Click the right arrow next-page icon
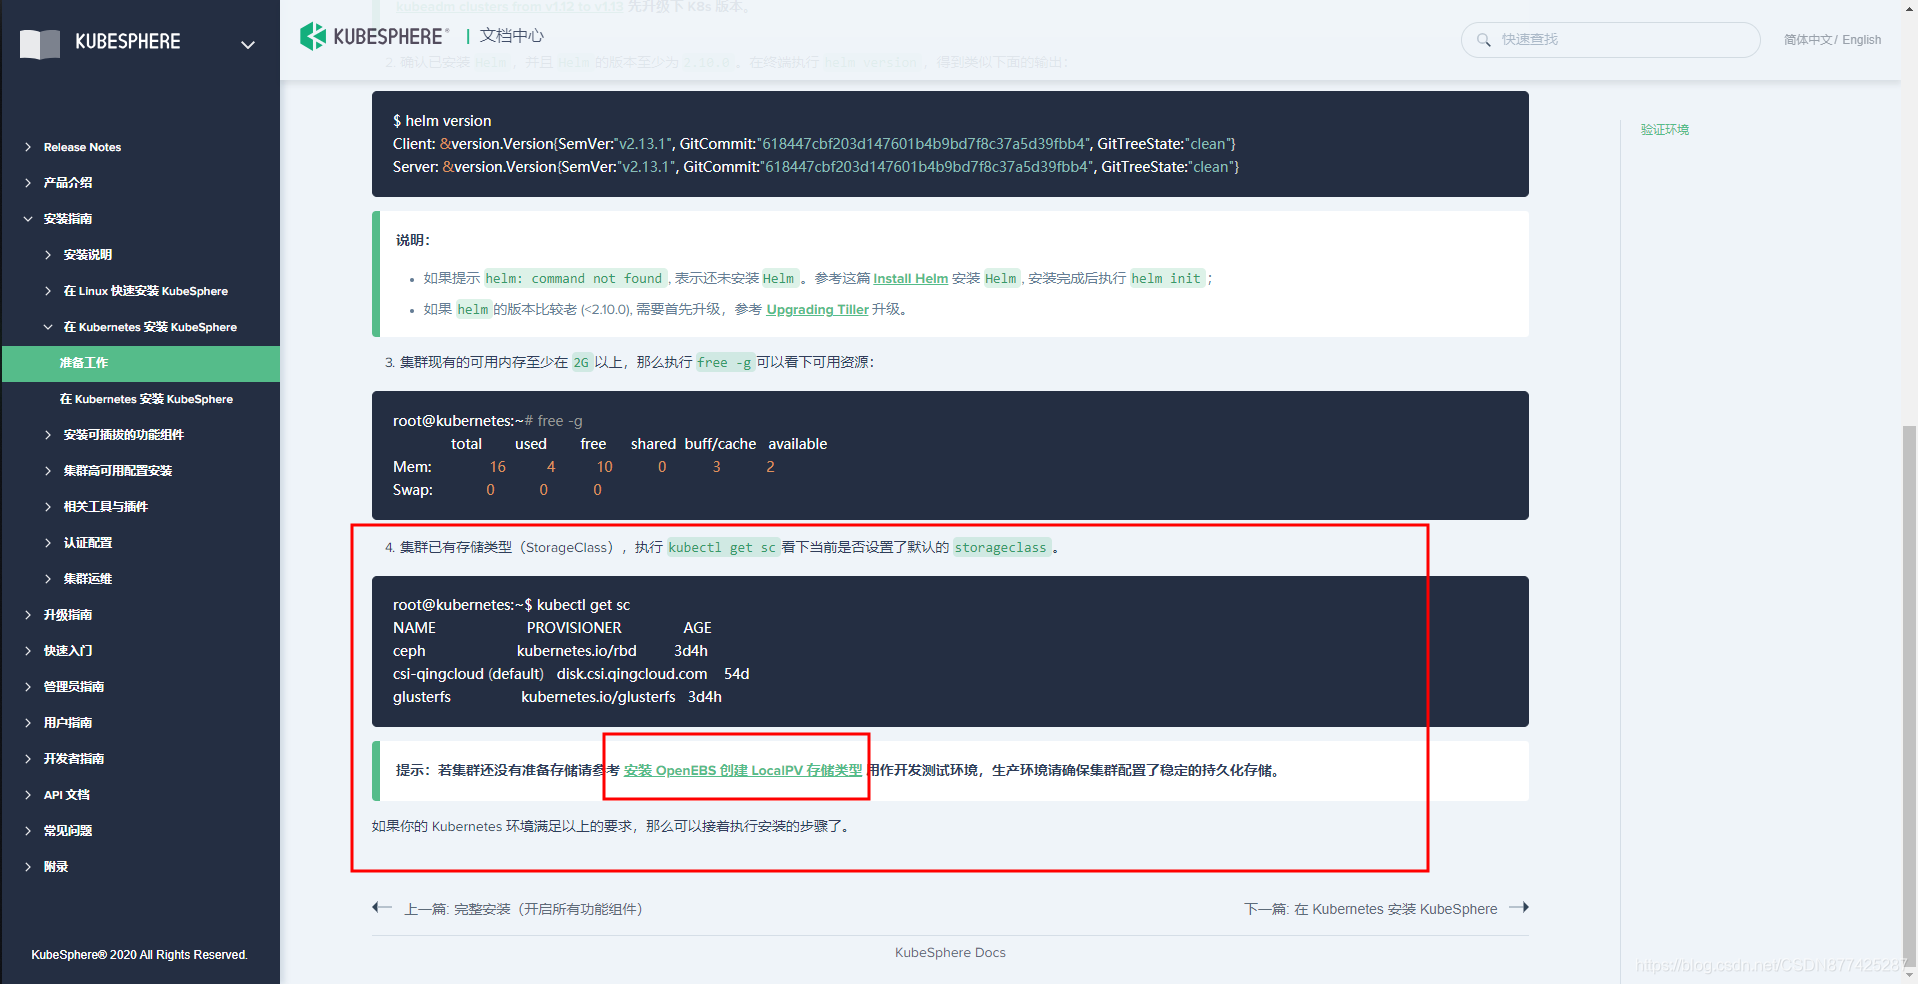Screen dimensions: 1918x984 1519,907
